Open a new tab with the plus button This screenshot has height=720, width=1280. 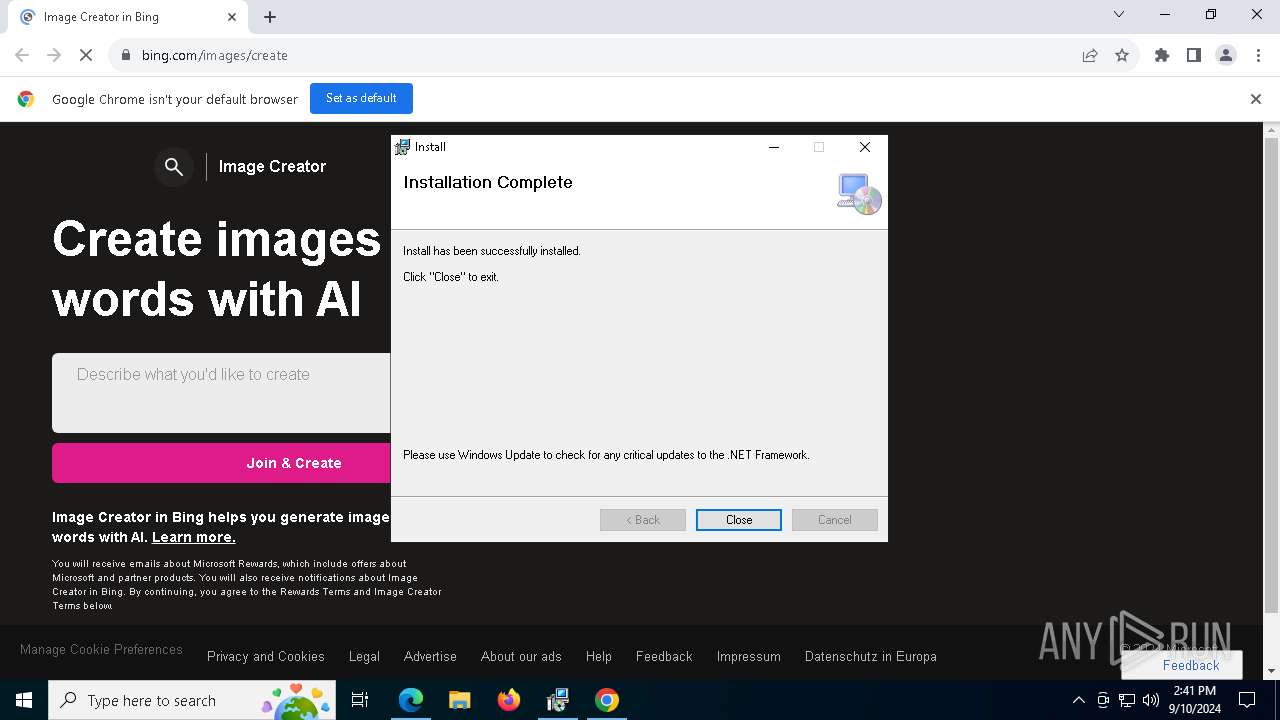tap(270, 17)
